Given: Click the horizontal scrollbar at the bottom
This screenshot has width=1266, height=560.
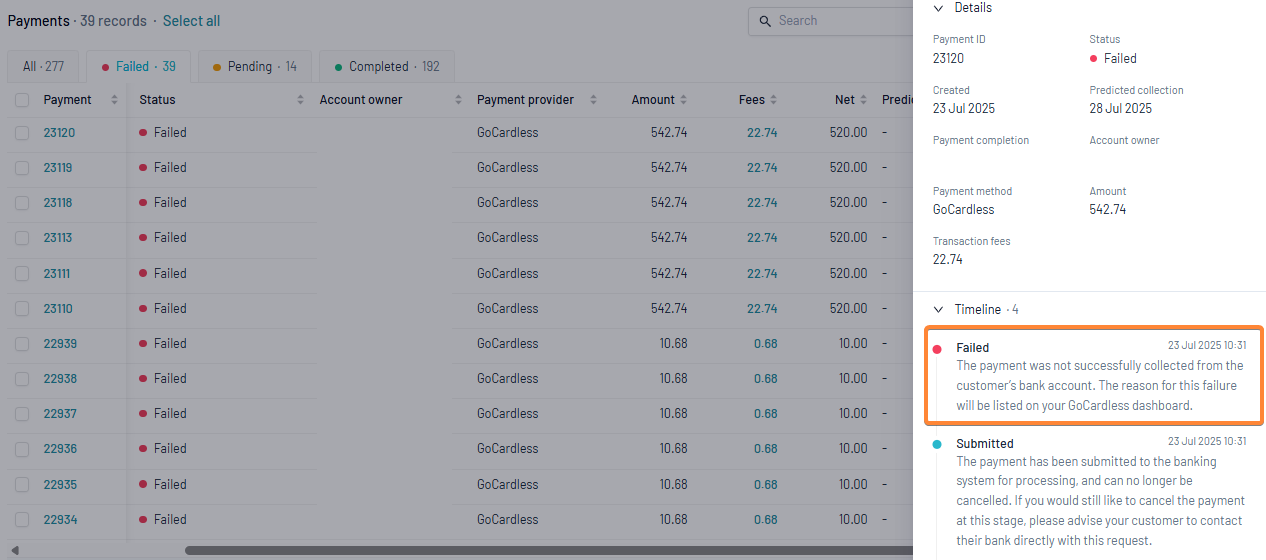Looking at the screenshot, I should tap(548, 550).
